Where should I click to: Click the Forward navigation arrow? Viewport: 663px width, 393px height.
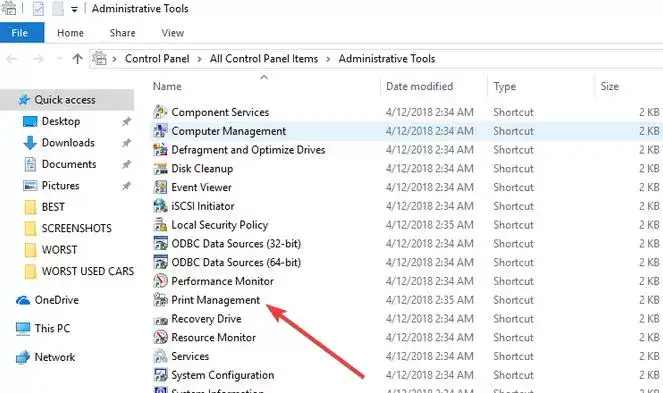tap(38, 59)
